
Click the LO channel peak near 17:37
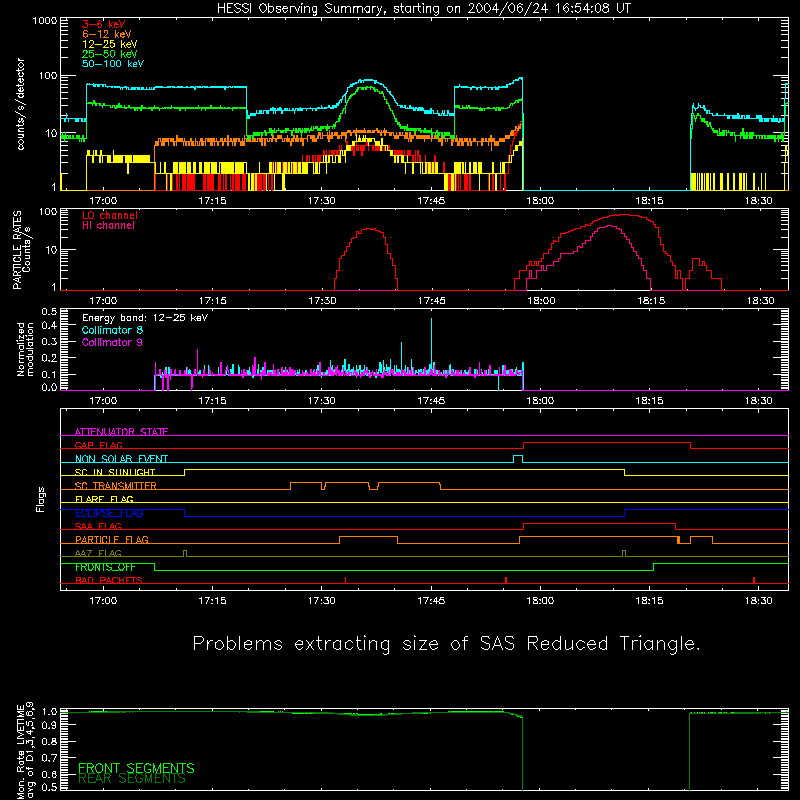369,229
